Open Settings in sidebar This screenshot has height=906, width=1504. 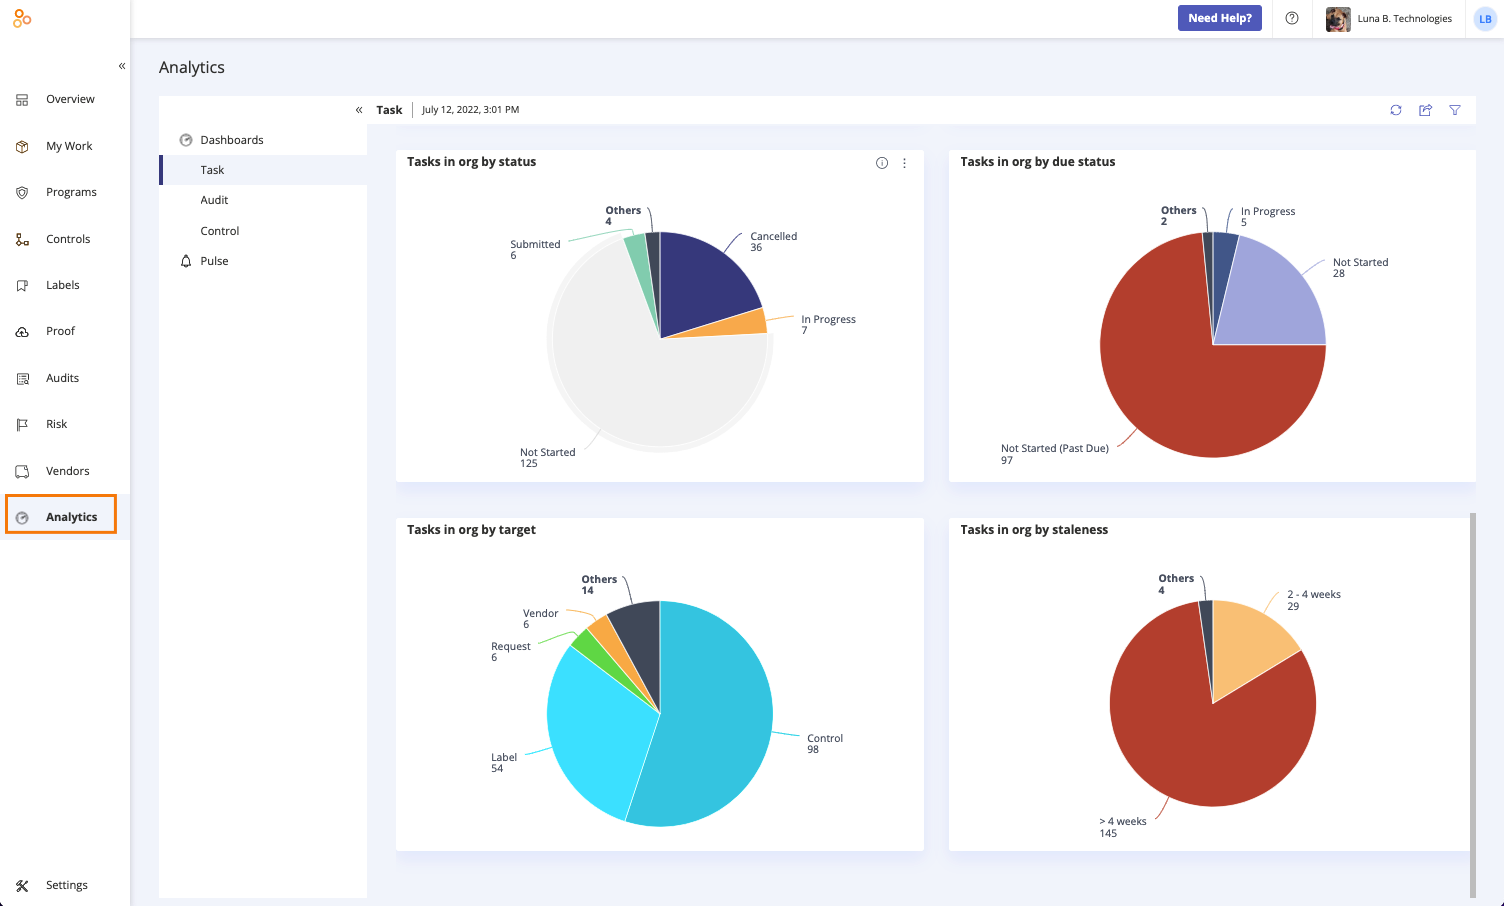pyautogui.click(x=65, y=885)
